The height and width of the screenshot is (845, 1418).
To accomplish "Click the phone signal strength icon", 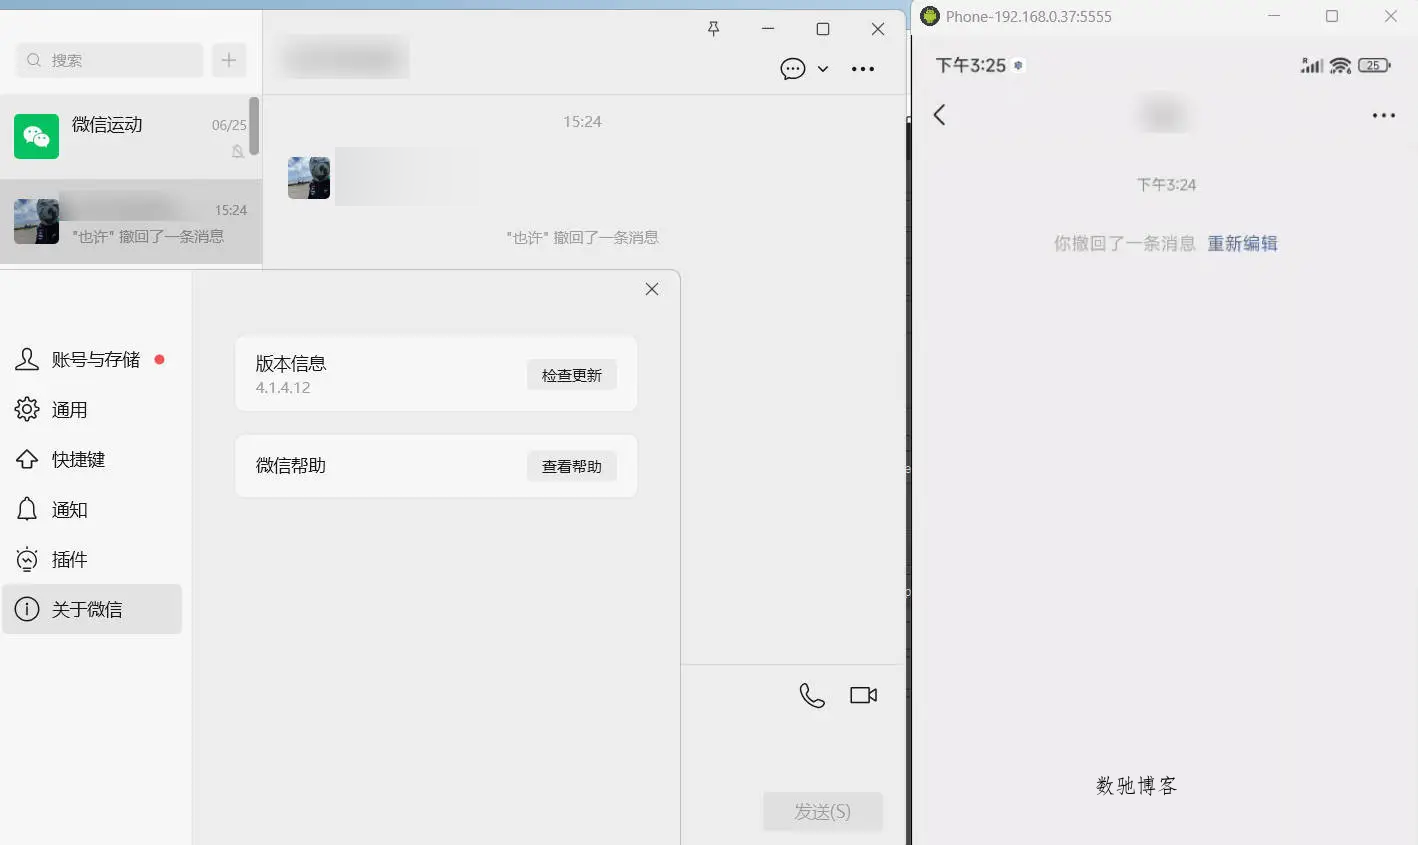I will pos(1312,66).
